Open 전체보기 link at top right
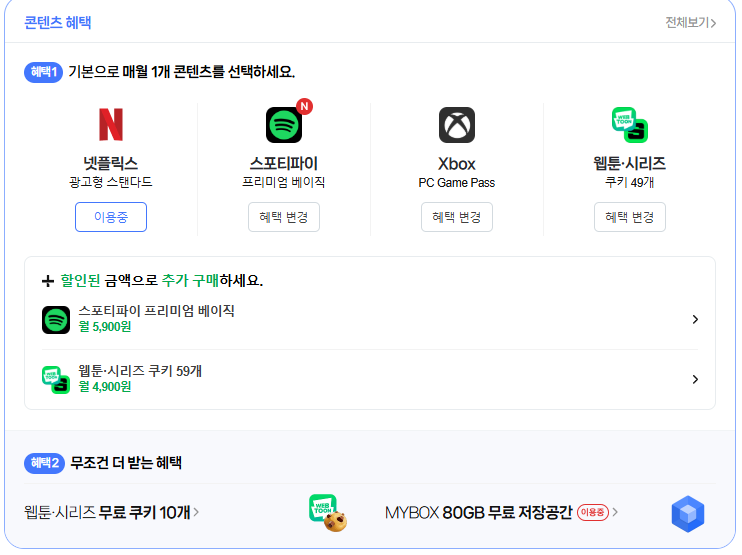742x555 pixels. (x=690, y=22)
